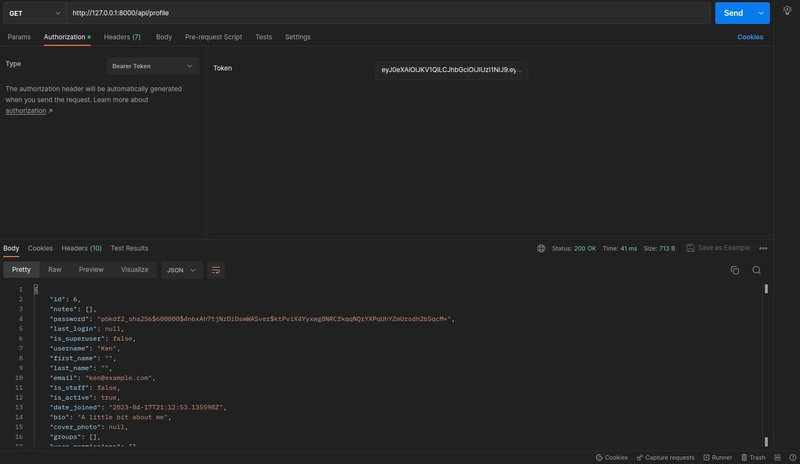The image size is (800, 464).
Task: Switch to Preview response view
Action: pos(91,270)
